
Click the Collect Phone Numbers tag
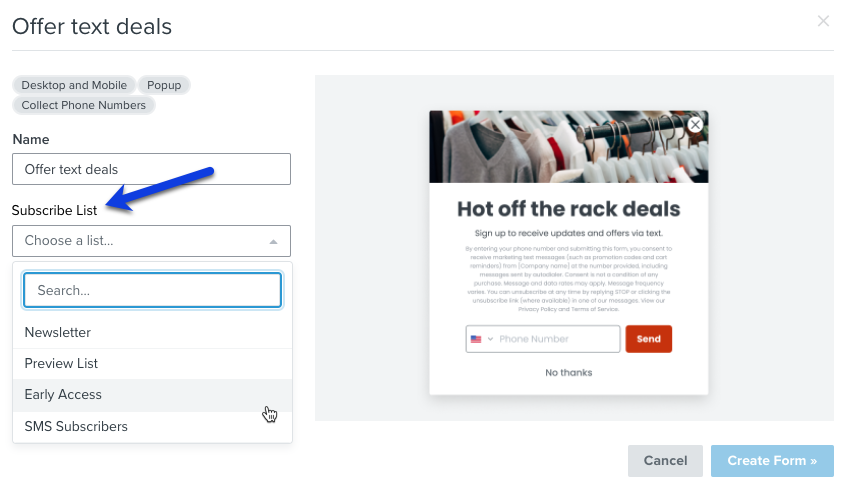[x=84, y=105]
